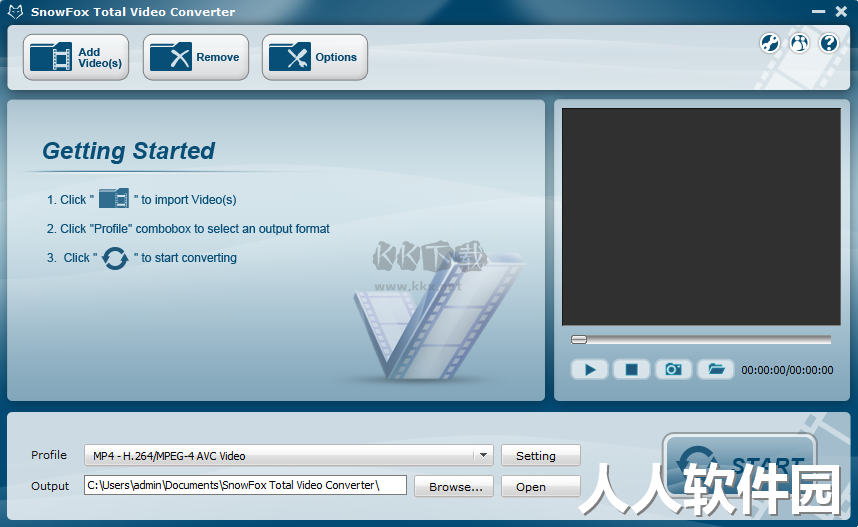Screen dimensions: 858x527
Task: Click step 2 text about Profile combobox
Action: [x=188, y=229]
